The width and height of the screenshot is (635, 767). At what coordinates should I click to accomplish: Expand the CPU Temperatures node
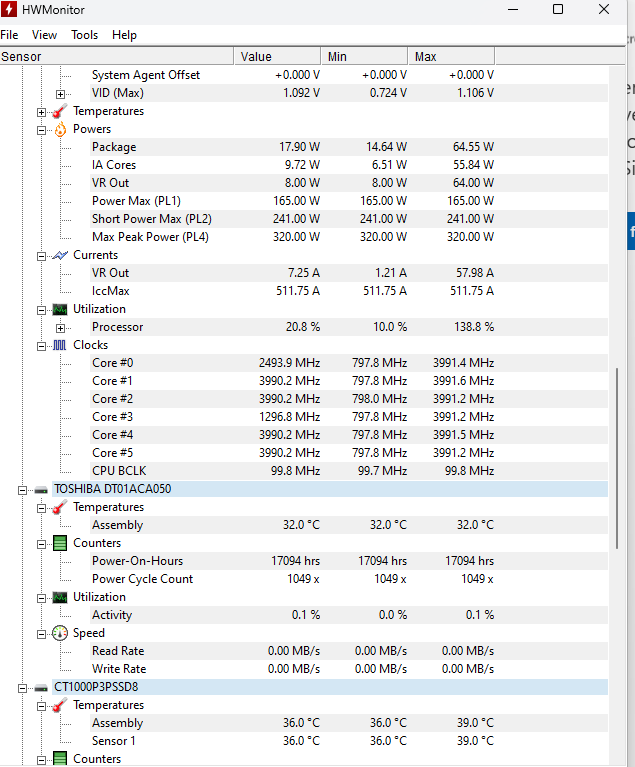click(x=42, y=113)
